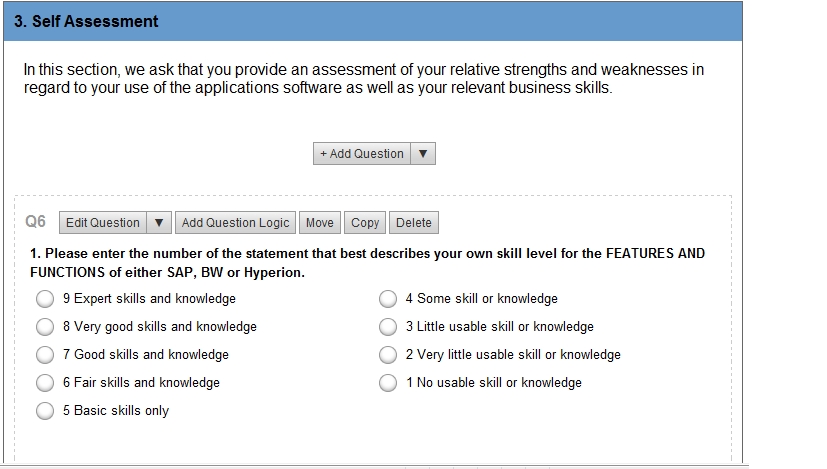Open Add Question Logic
The image size is (827, 469).
(235, 223)
